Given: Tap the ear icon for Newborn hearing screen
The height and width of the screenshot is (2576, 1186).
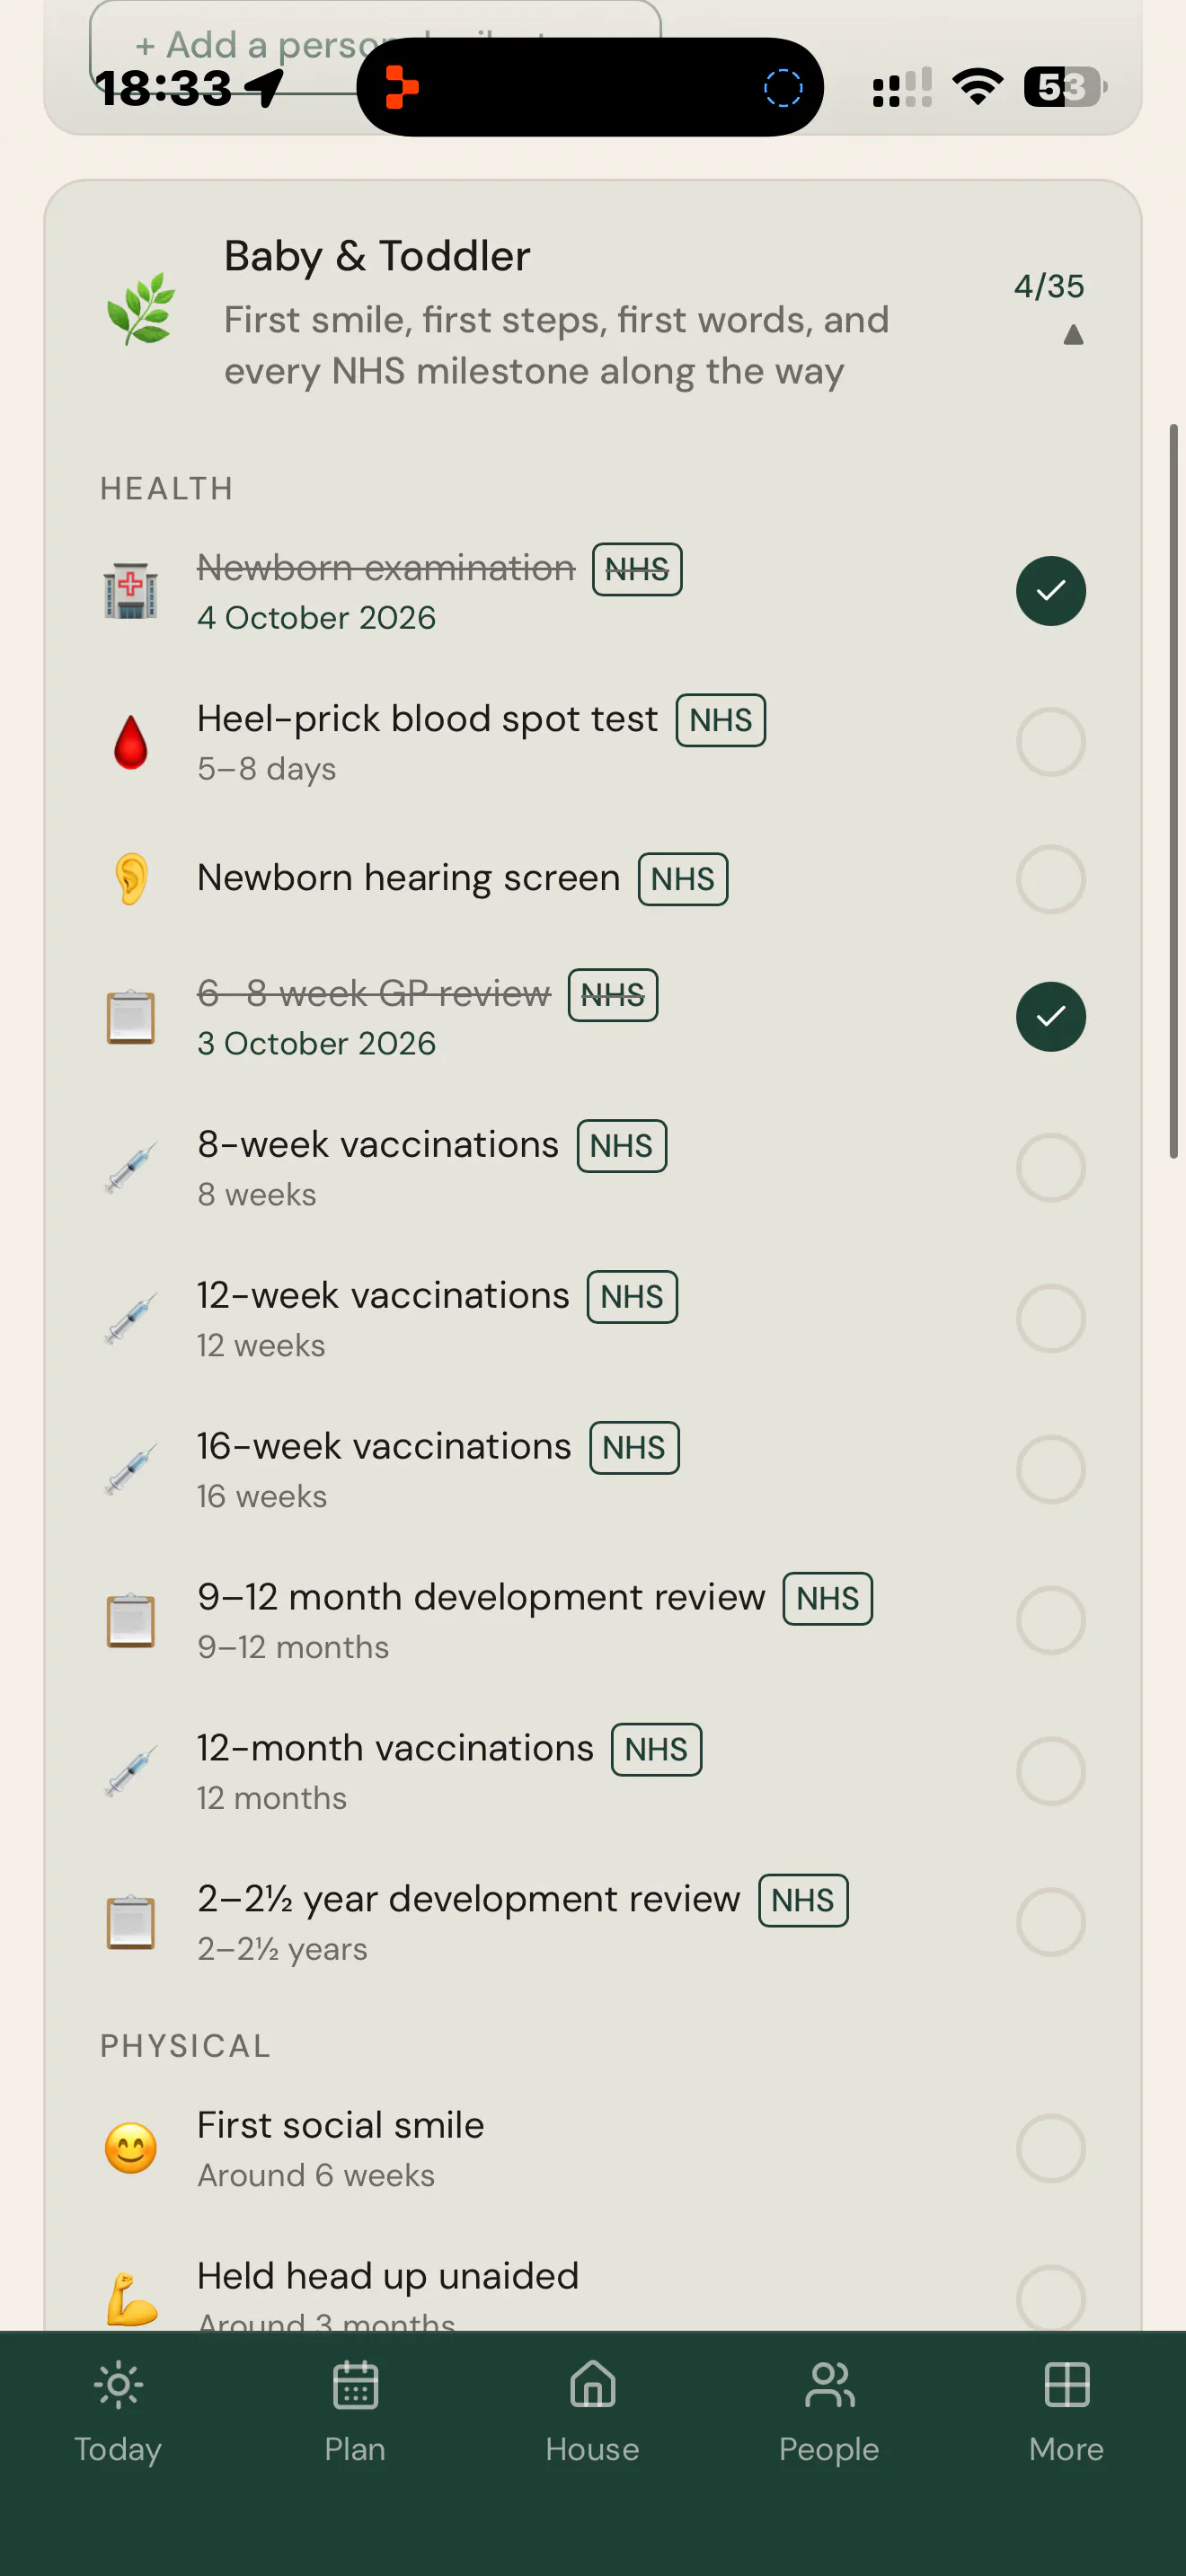Looking at the screenshot, I should (x=131, y=879).
